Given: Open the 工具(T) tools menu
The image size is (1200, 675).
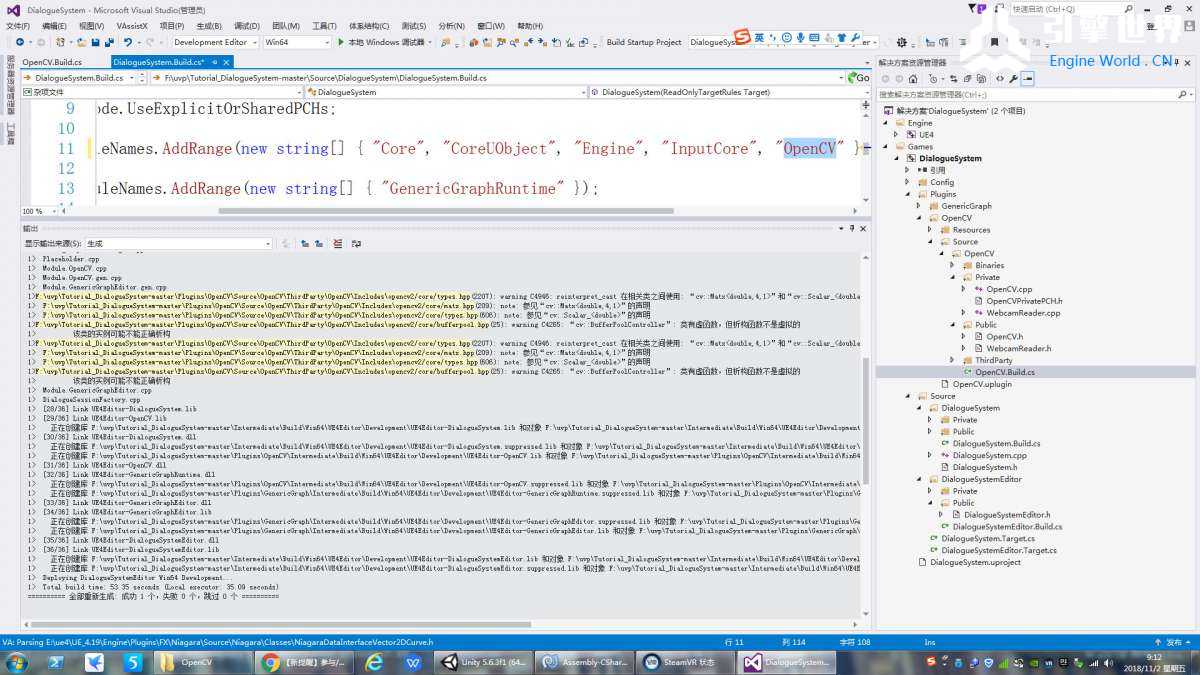Looking at the screenshot, I should tap(324, 26).
